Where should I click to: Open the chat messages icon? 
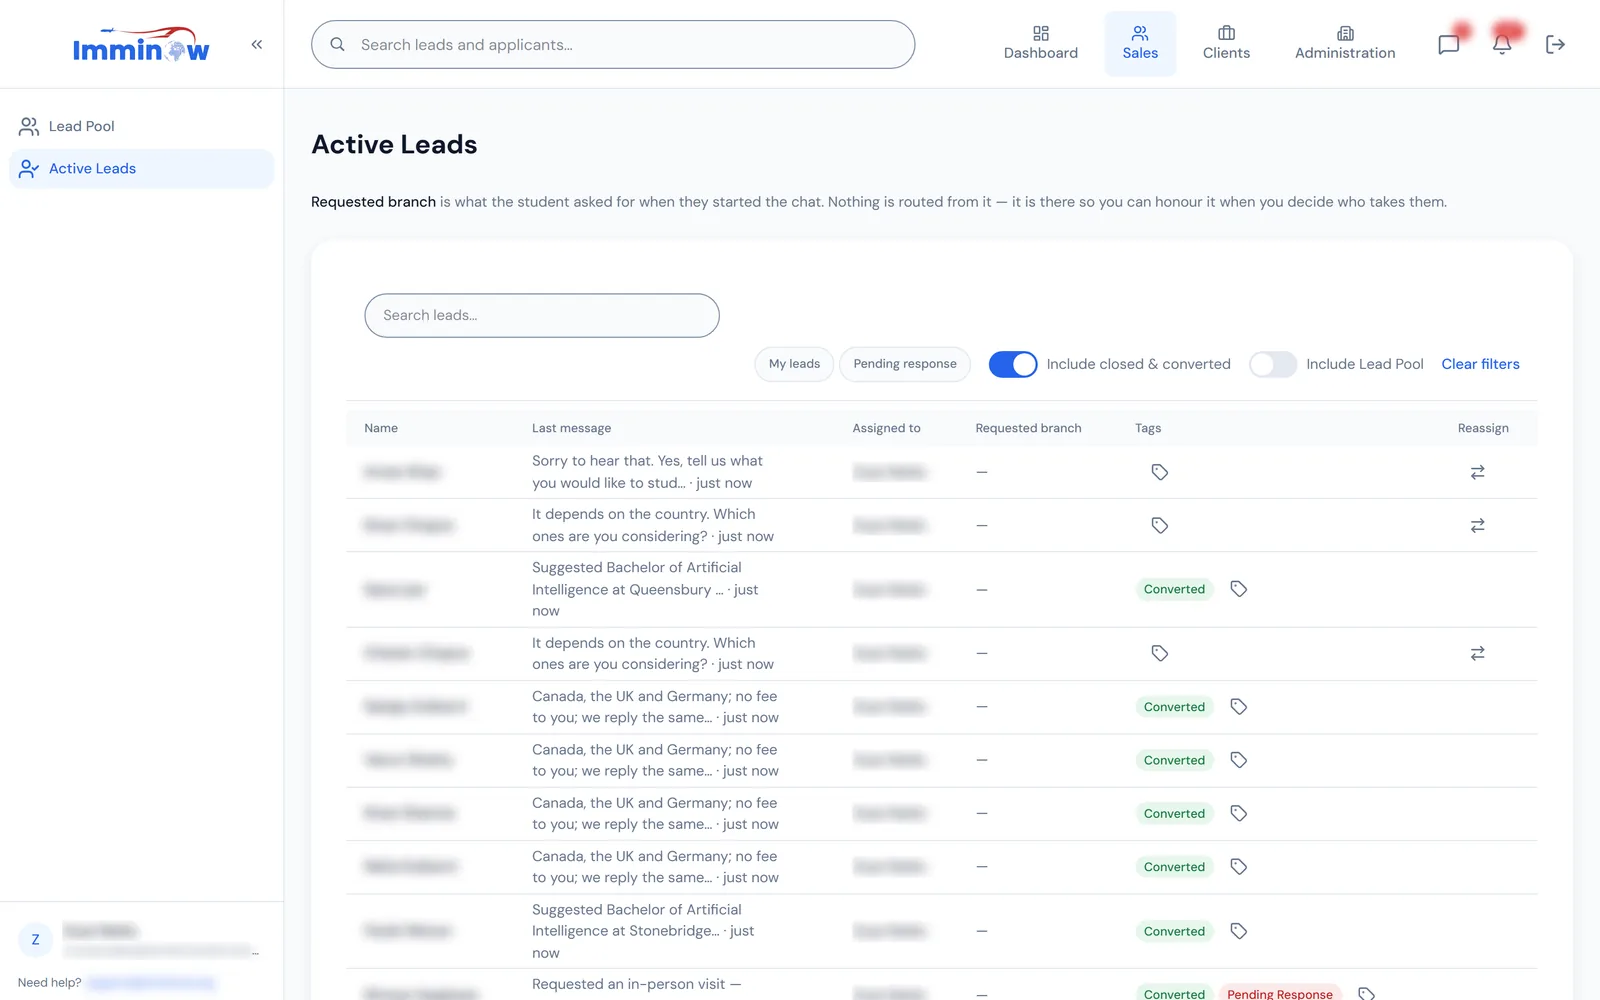1448,44
